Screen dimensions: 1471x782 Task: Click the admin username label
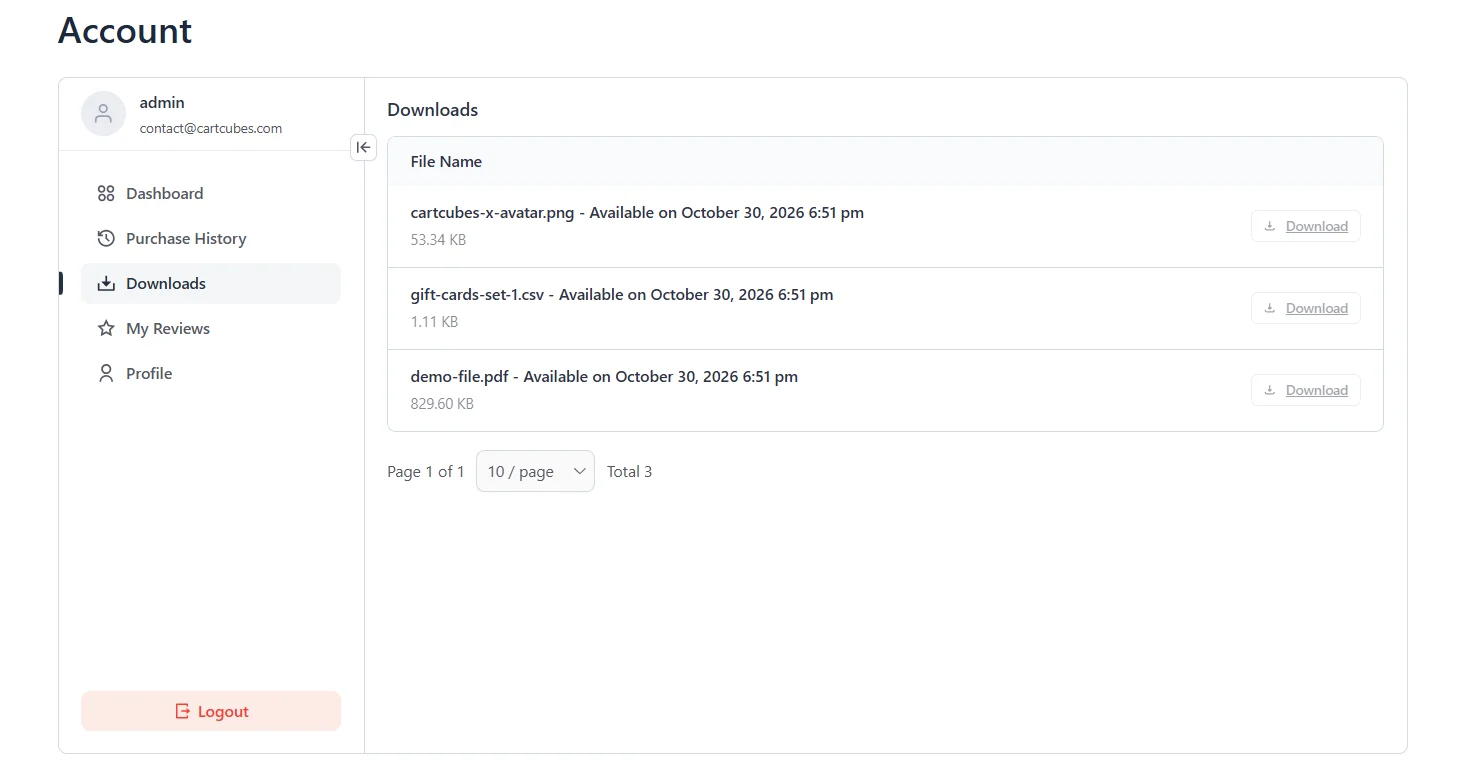point(162,103)
